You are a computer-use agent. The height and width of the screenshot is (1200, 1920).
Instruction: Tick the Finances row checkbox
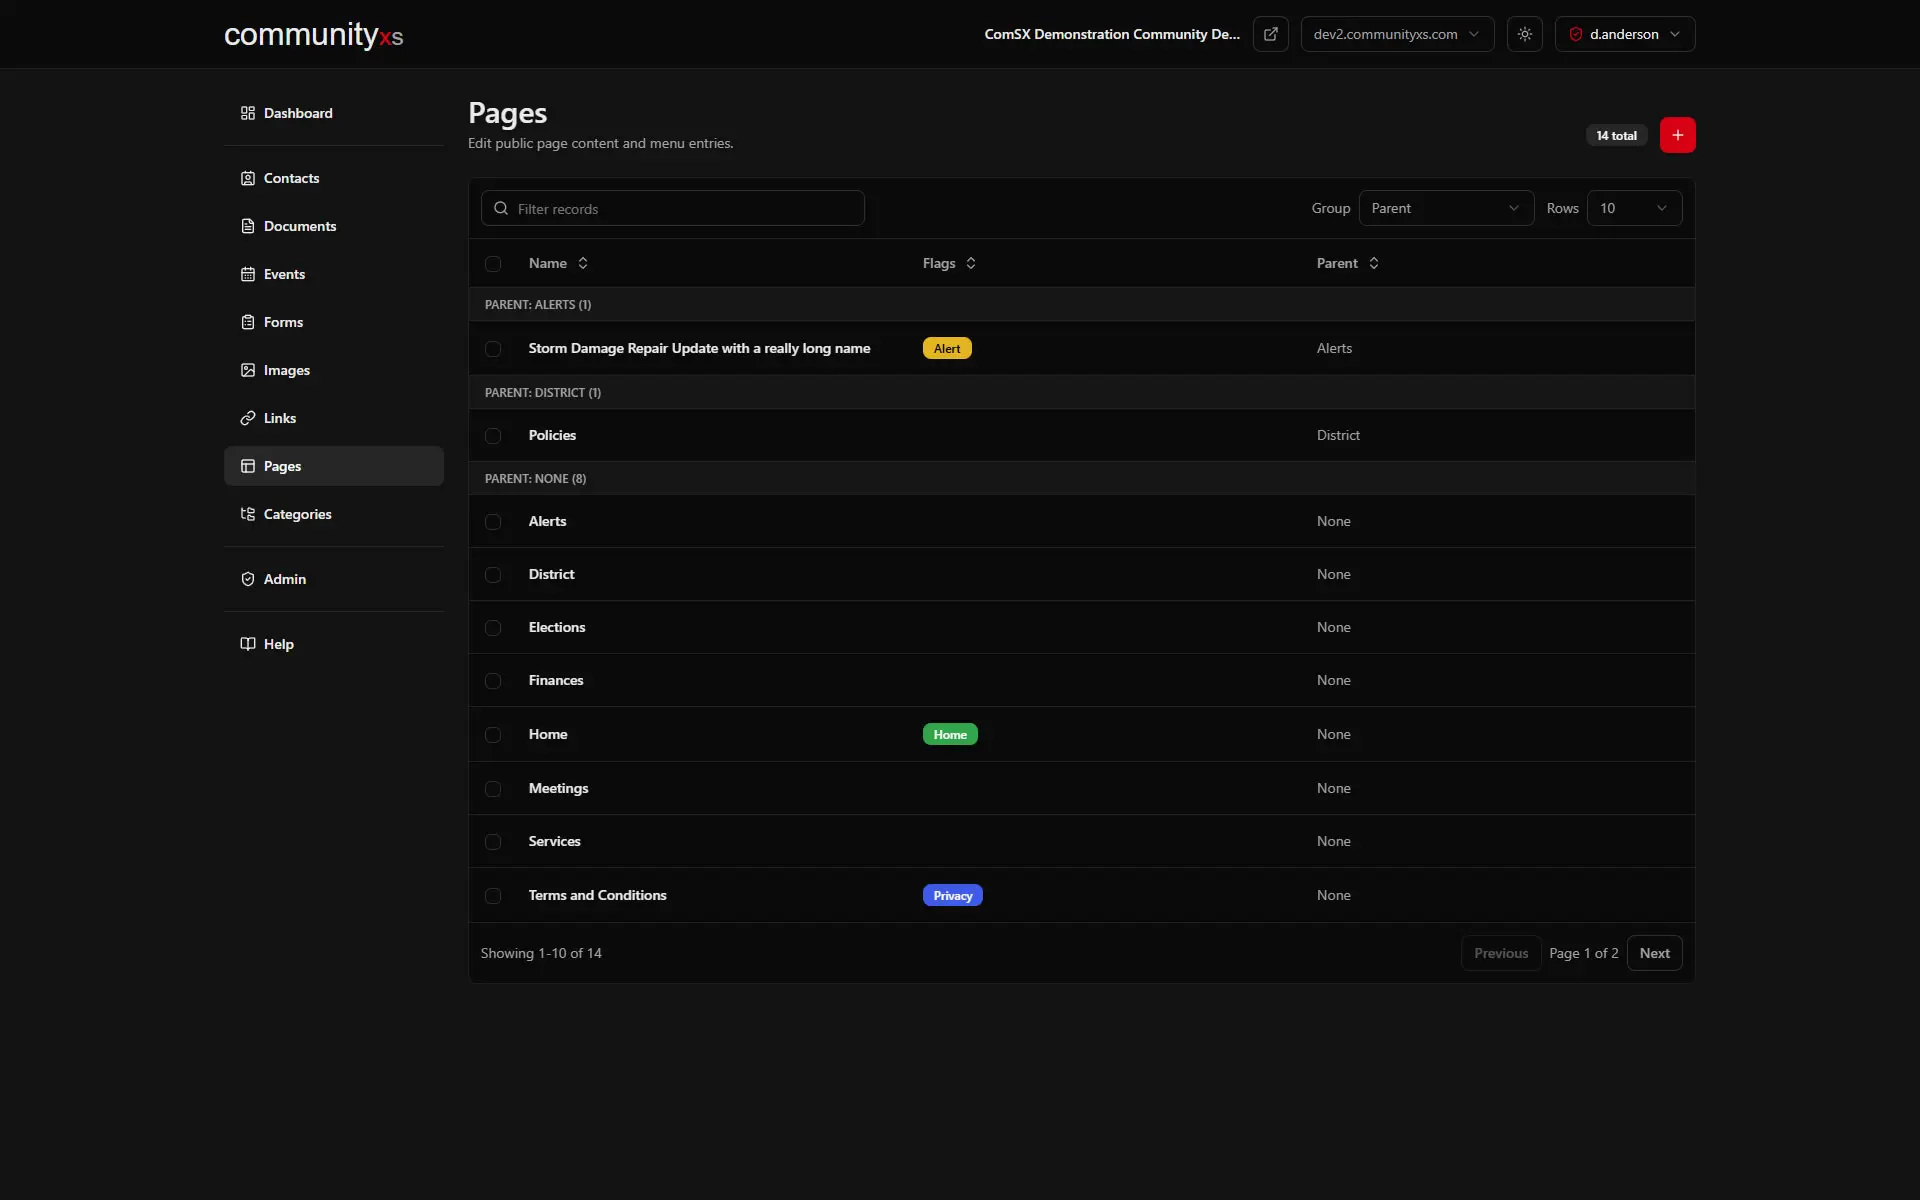(493, 681)
